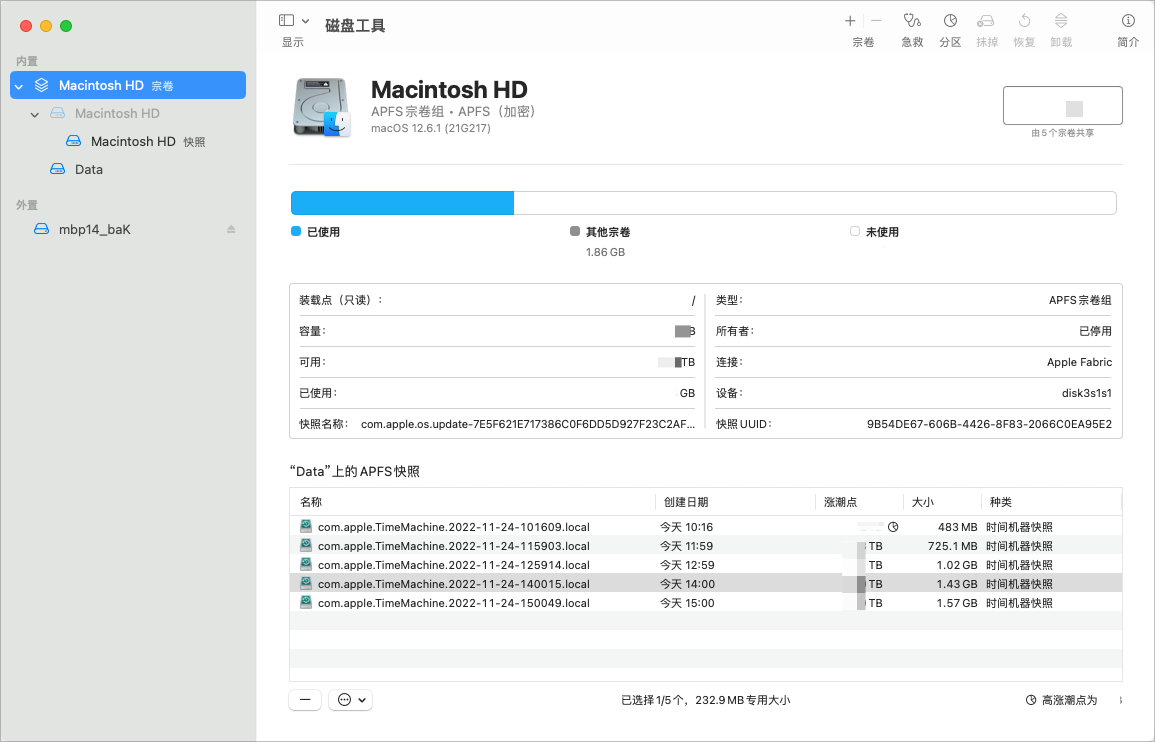This screenshot has width=1155, height=742.
Task: Open the 简介 (Info) panel icon
Action: point(1128,21)
